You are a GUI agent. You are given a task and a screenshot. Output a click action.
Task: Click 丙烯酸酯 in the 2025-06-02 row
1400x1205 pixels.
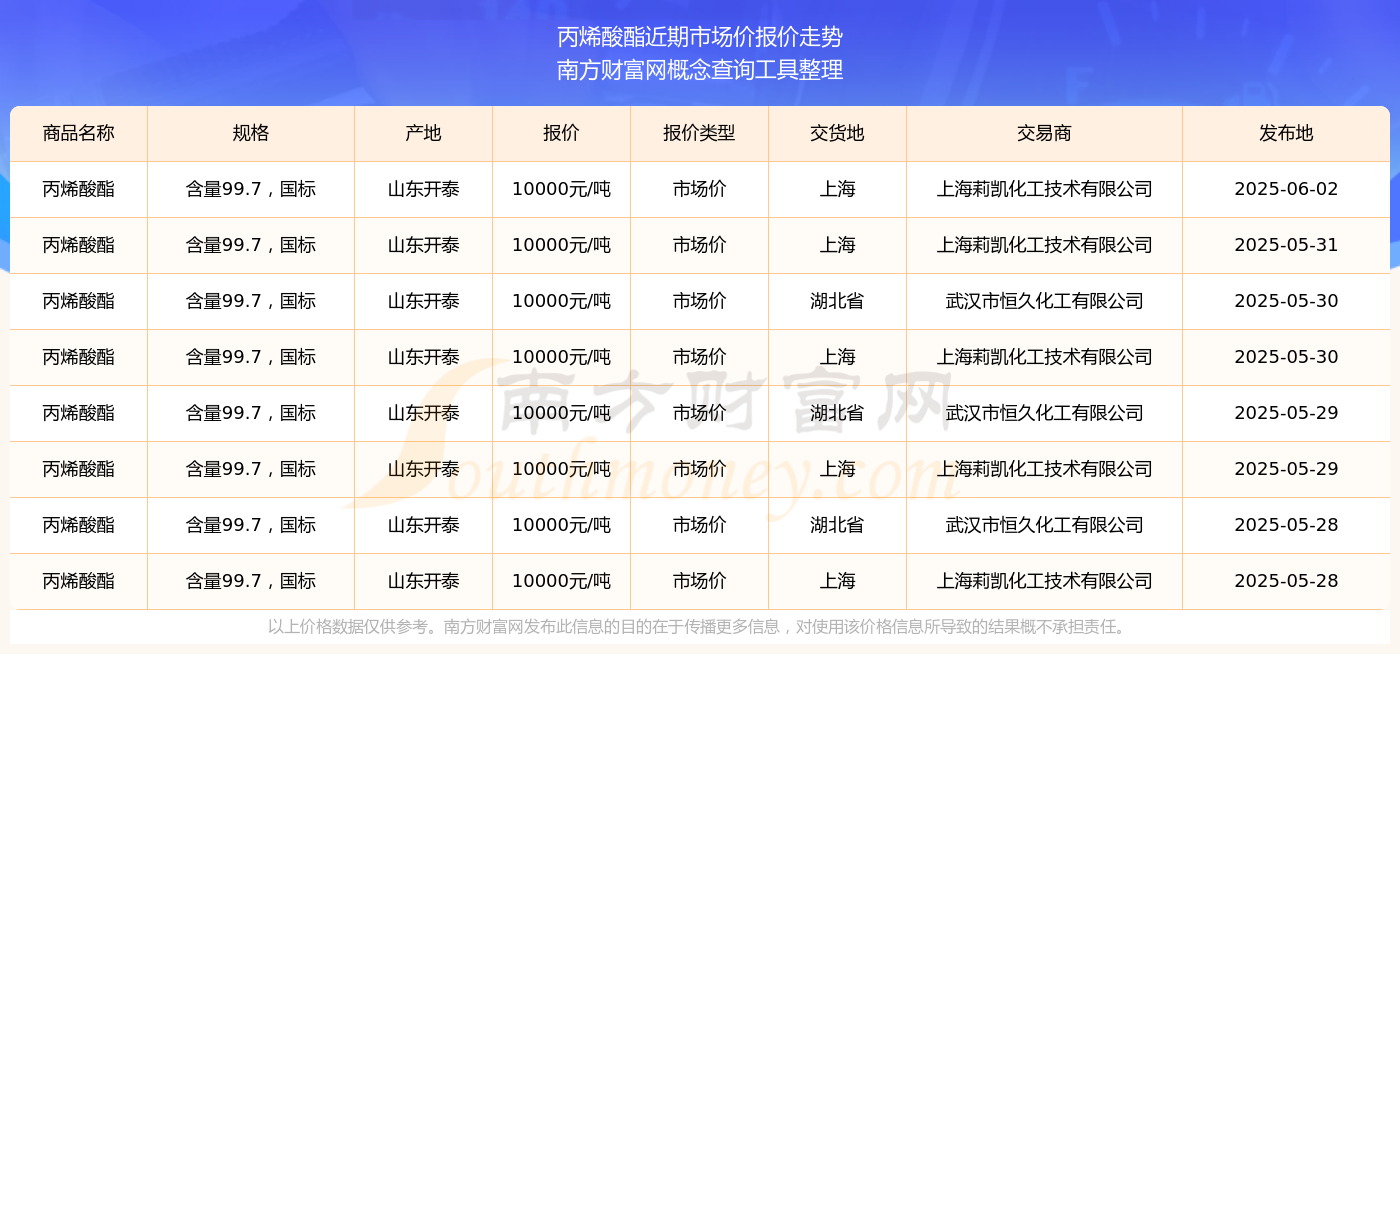click(x=79, y=189)
